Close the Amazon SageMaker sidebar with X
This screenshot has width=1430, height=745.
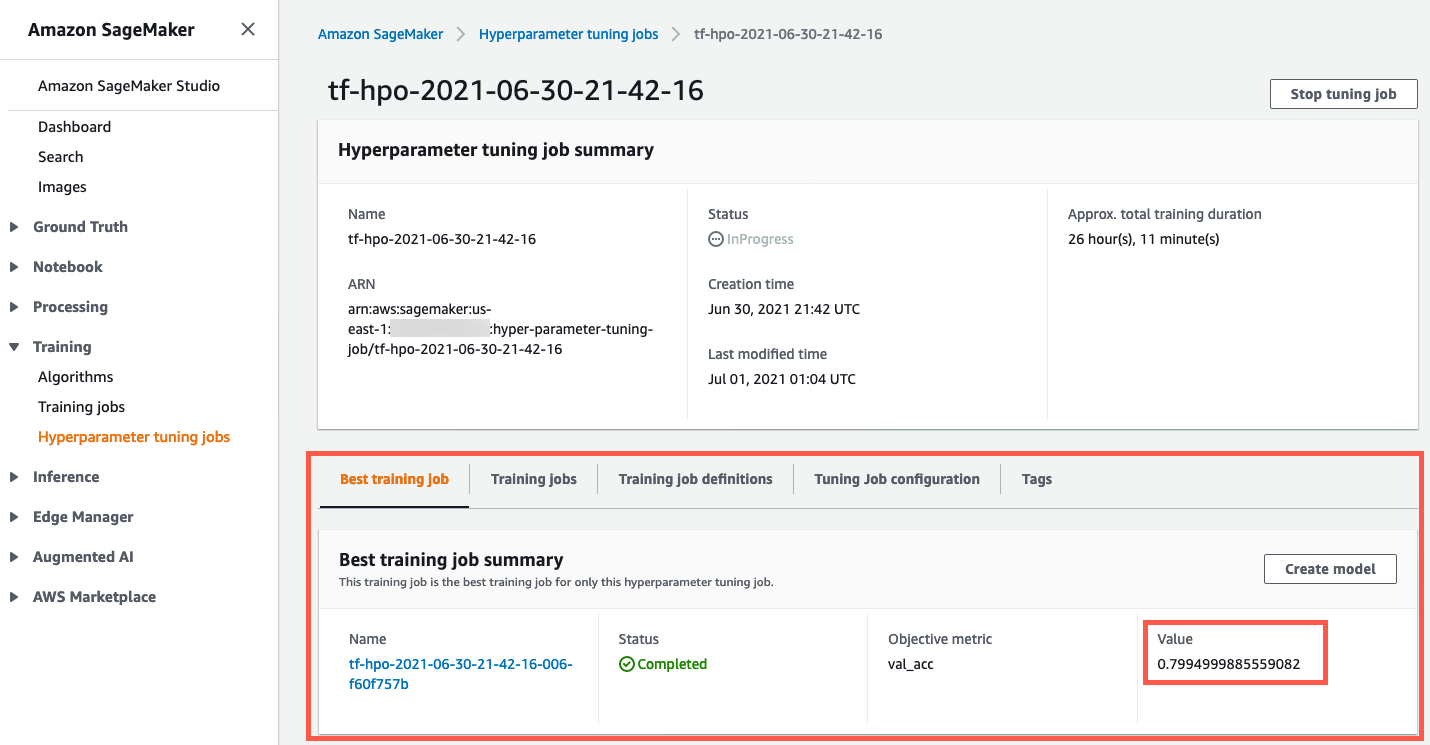[x=248, y=29]
